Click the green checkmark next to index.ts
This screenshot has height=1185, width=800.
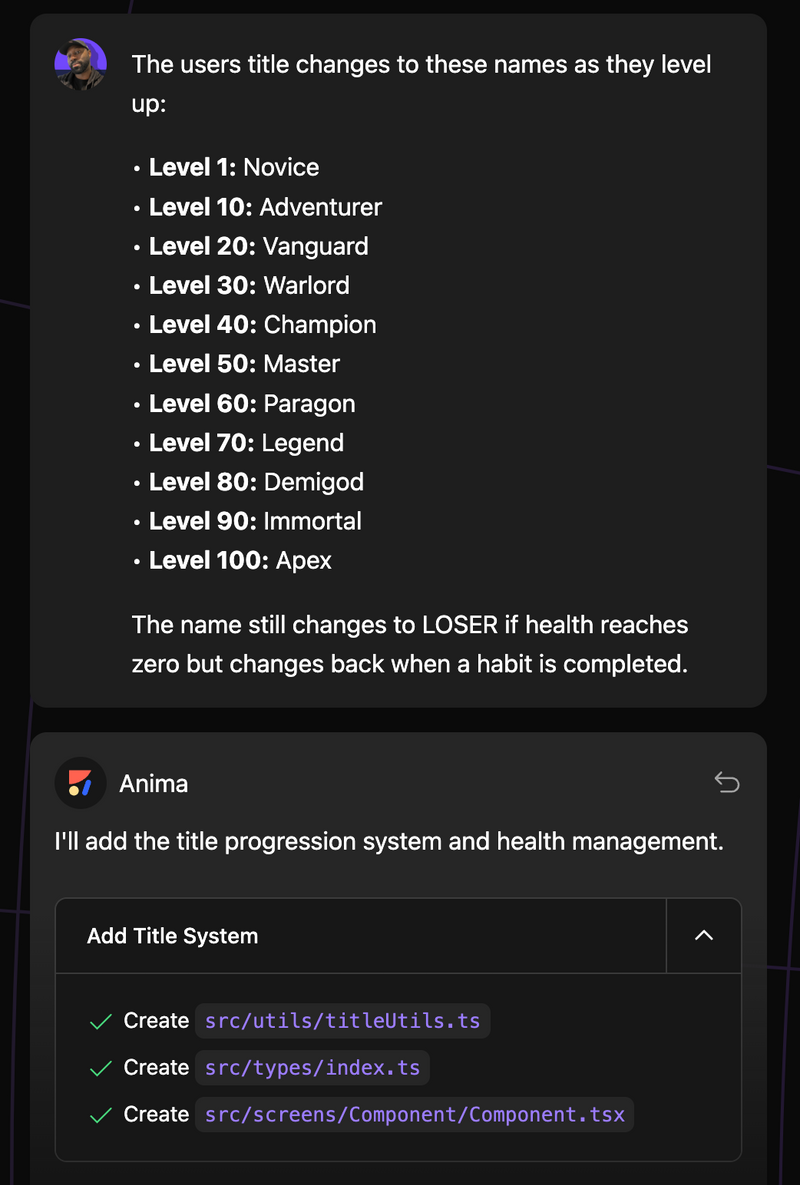pyautogui.click(x=100, y=1069)
